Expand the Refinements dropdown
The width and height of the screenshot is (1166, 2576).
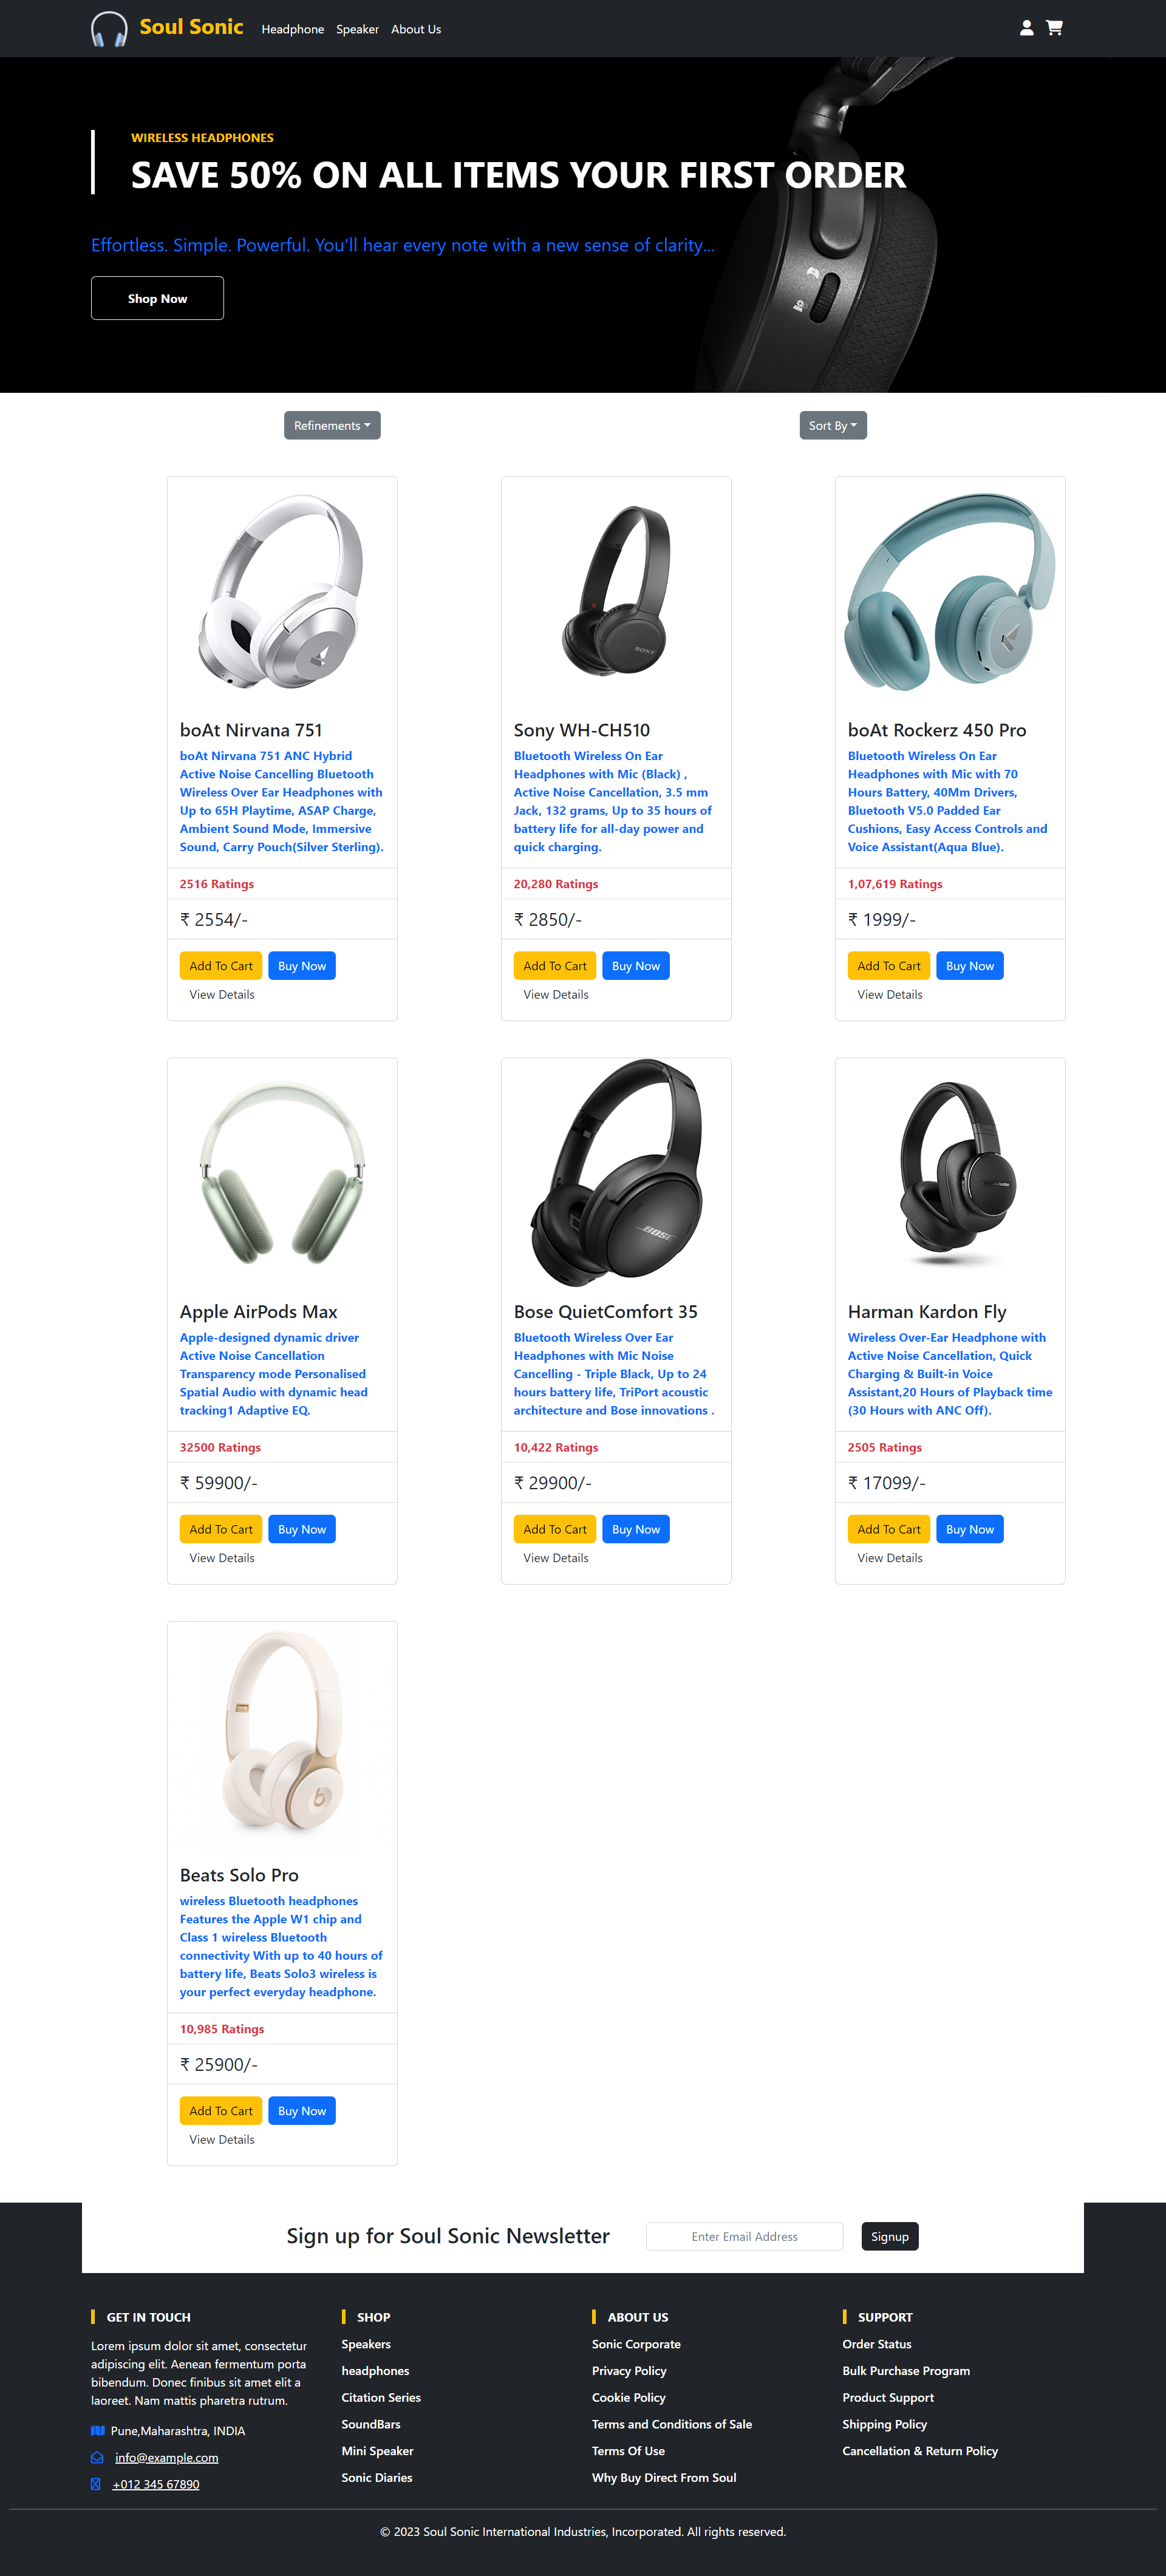pyautogui.click(x=332, y=425)
